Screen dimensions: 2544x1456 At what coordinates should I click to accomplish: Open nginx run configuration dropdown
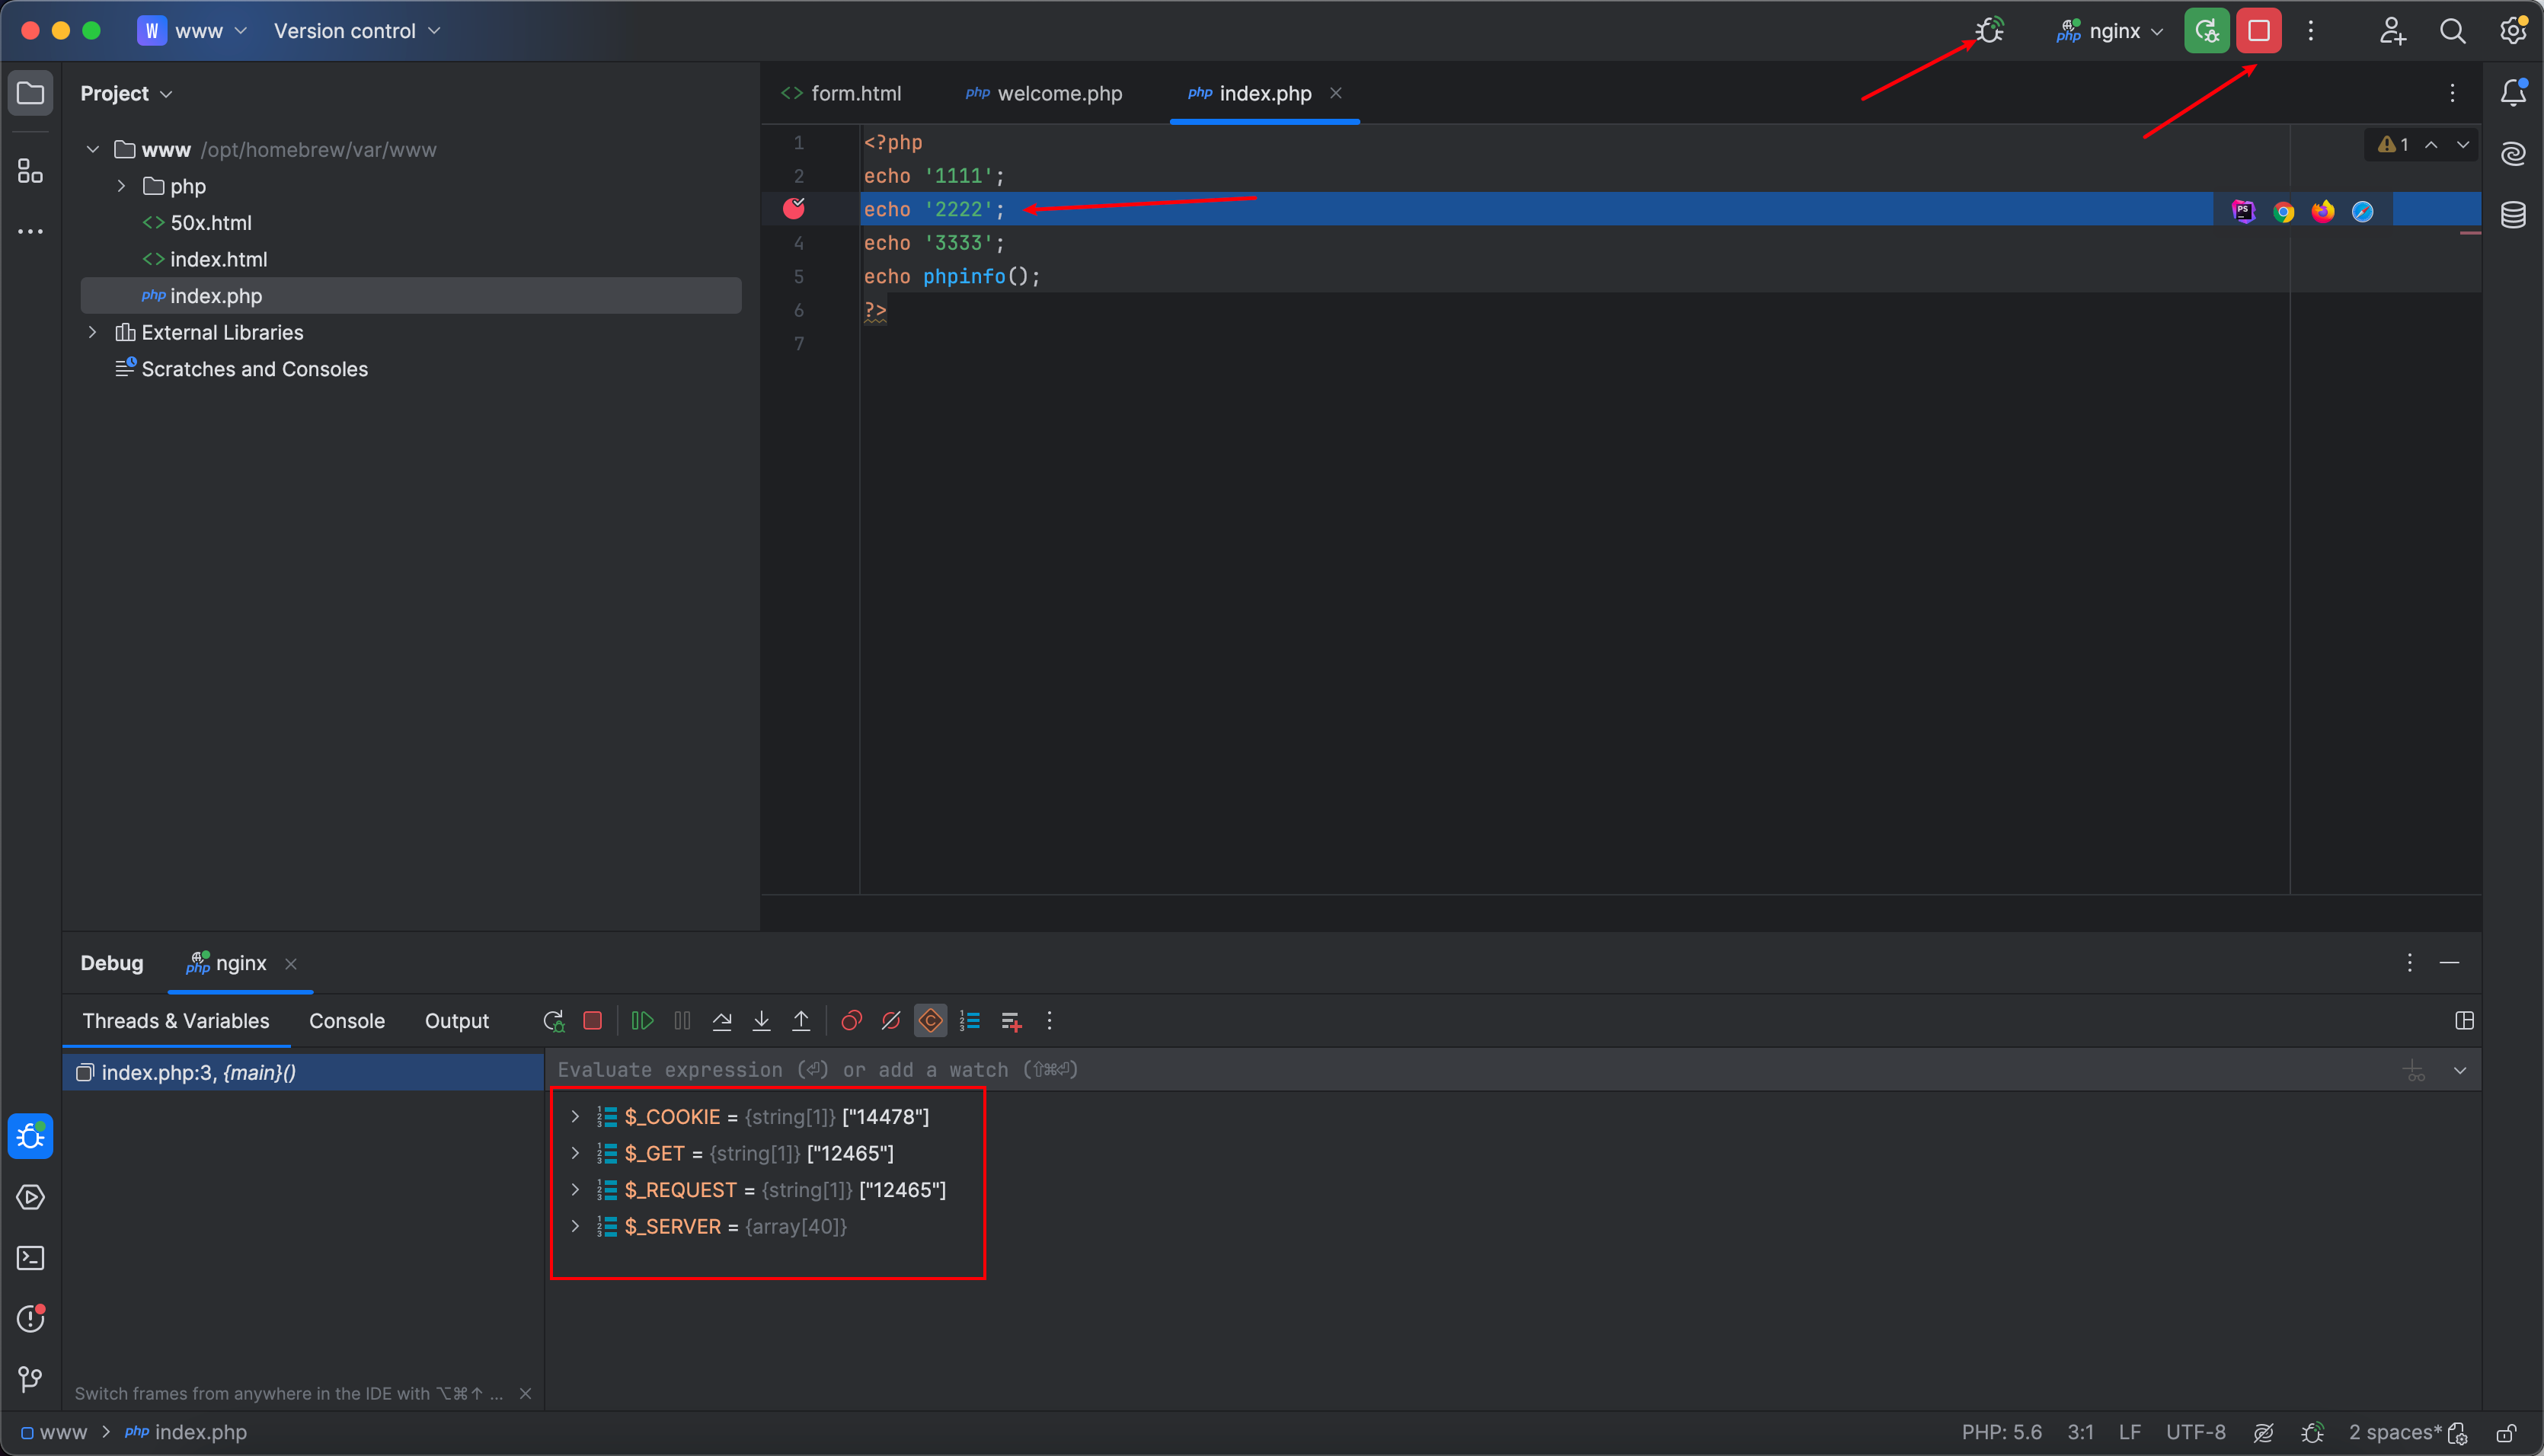coord(2111,31)
